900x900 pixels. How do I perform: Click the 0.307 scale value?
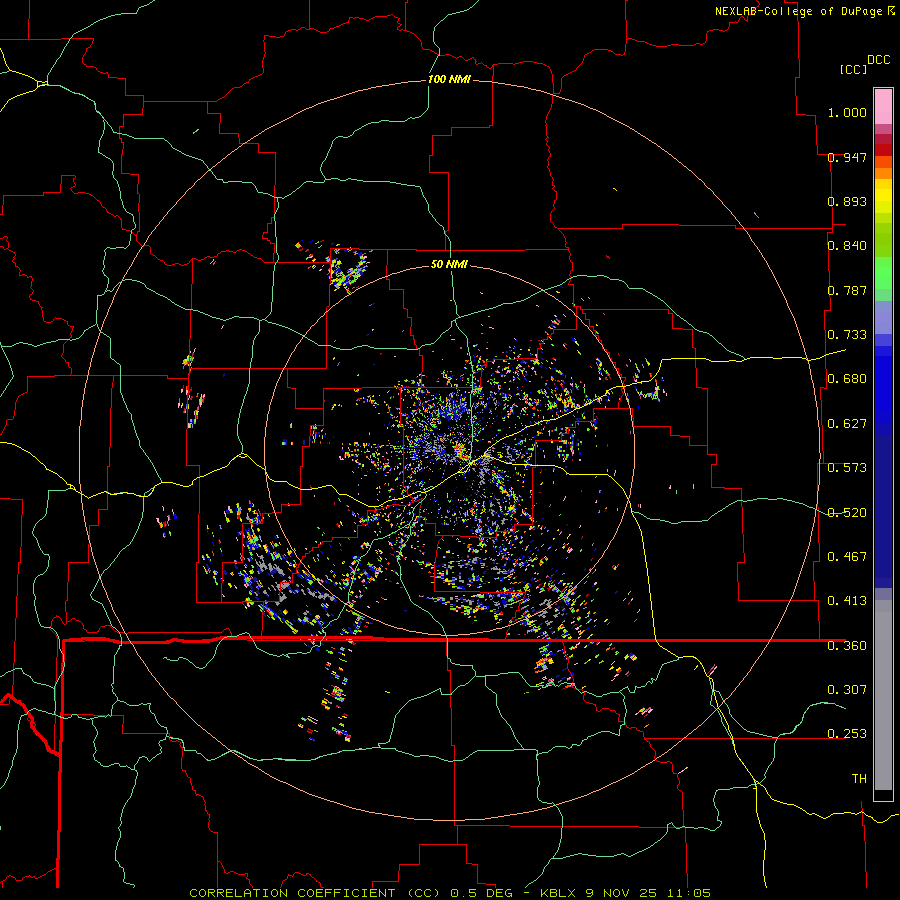[x=847, y=690]
